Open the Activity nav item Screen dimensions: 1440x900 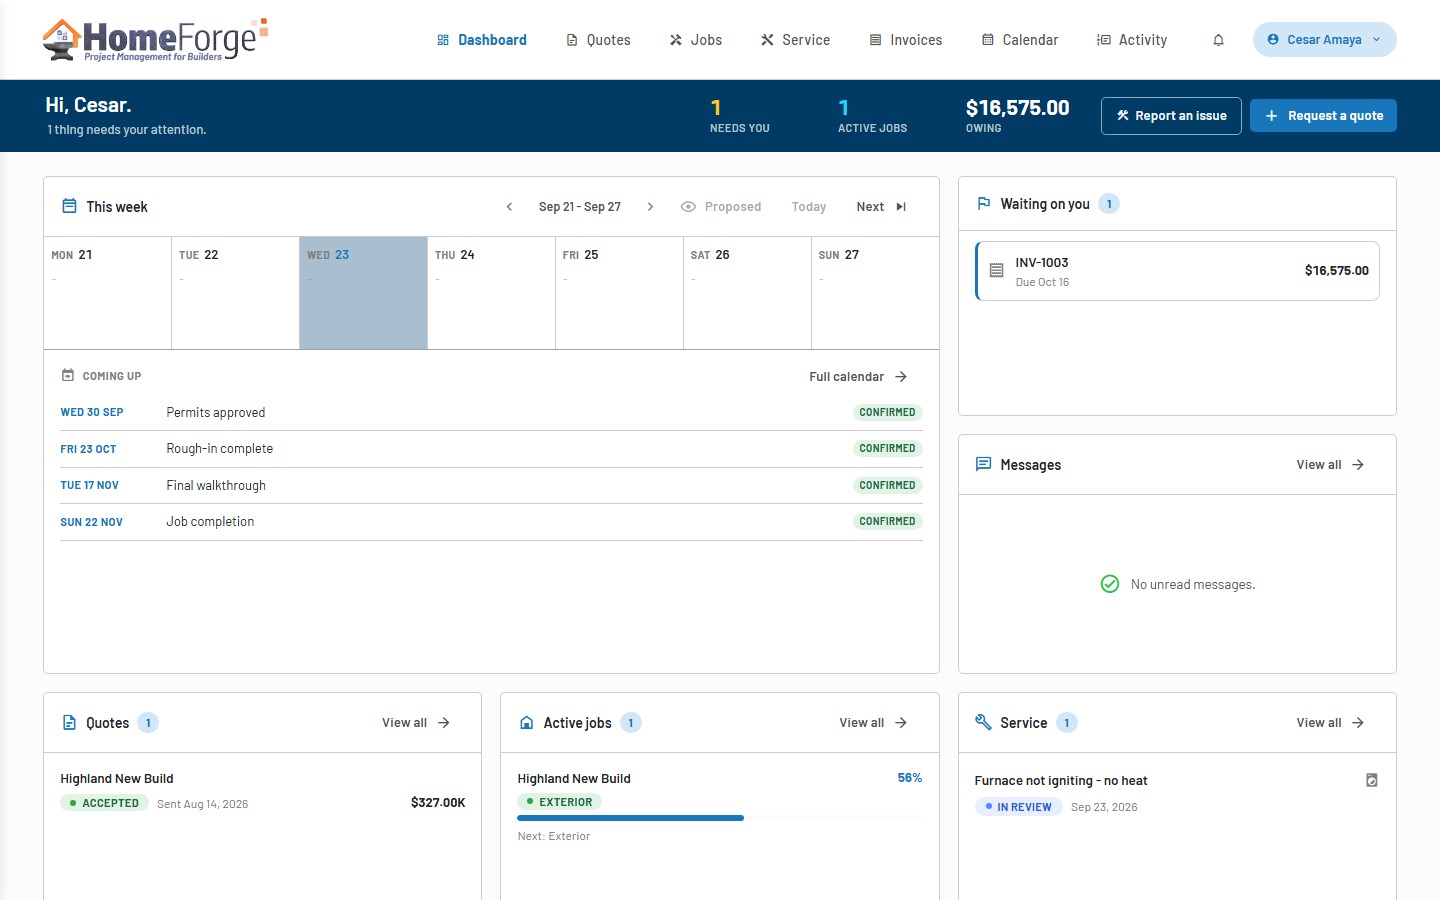[1132, 40]
